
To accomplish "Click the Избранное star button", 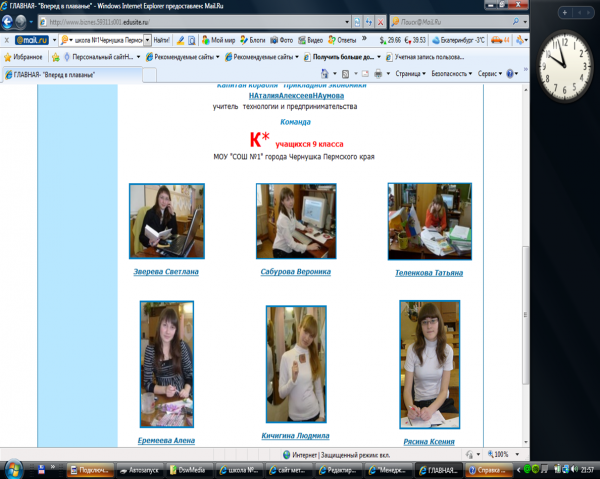I will pos(23,57).
